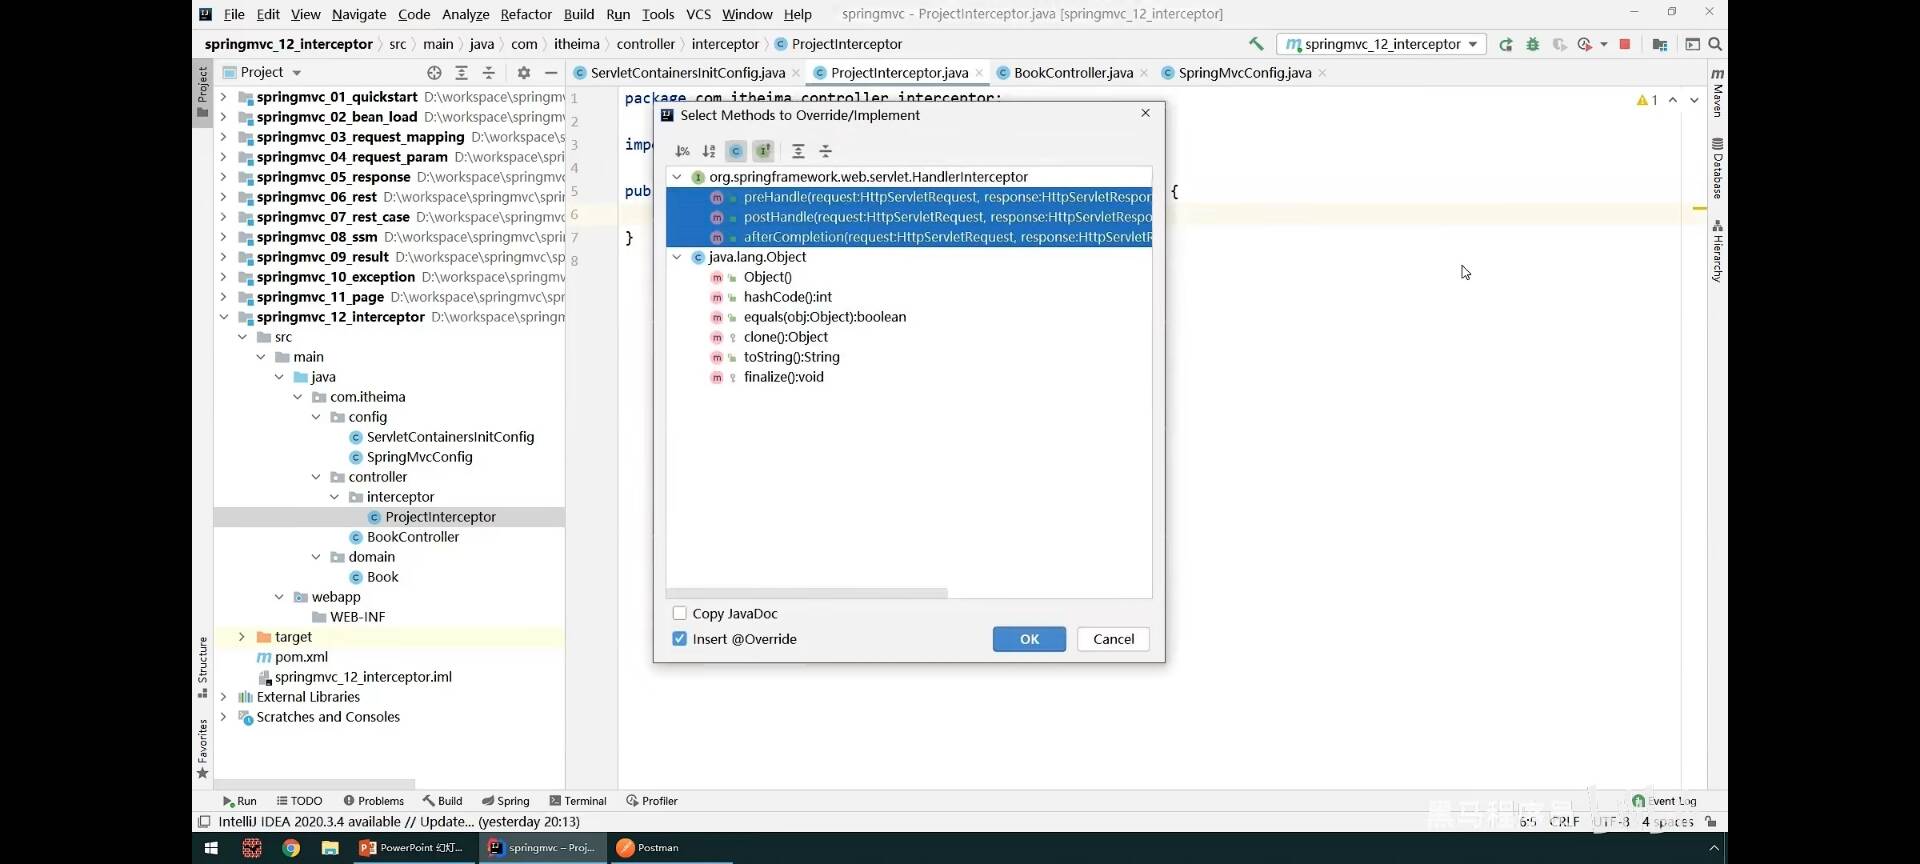Open the Spring tool window button
The image size is (1920, 864).
(505, 801)
